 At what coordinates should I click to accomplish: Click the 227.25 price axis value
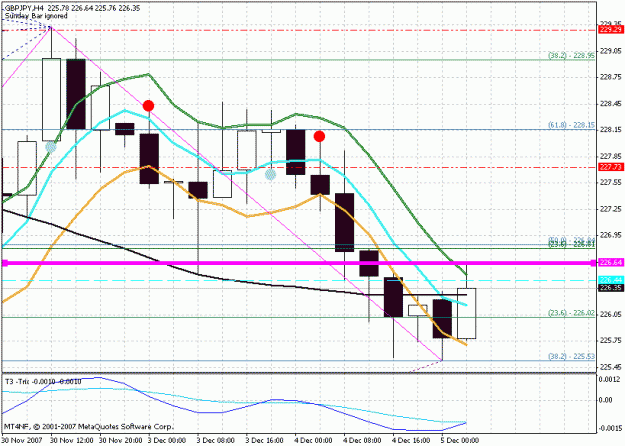pos(610,209)
